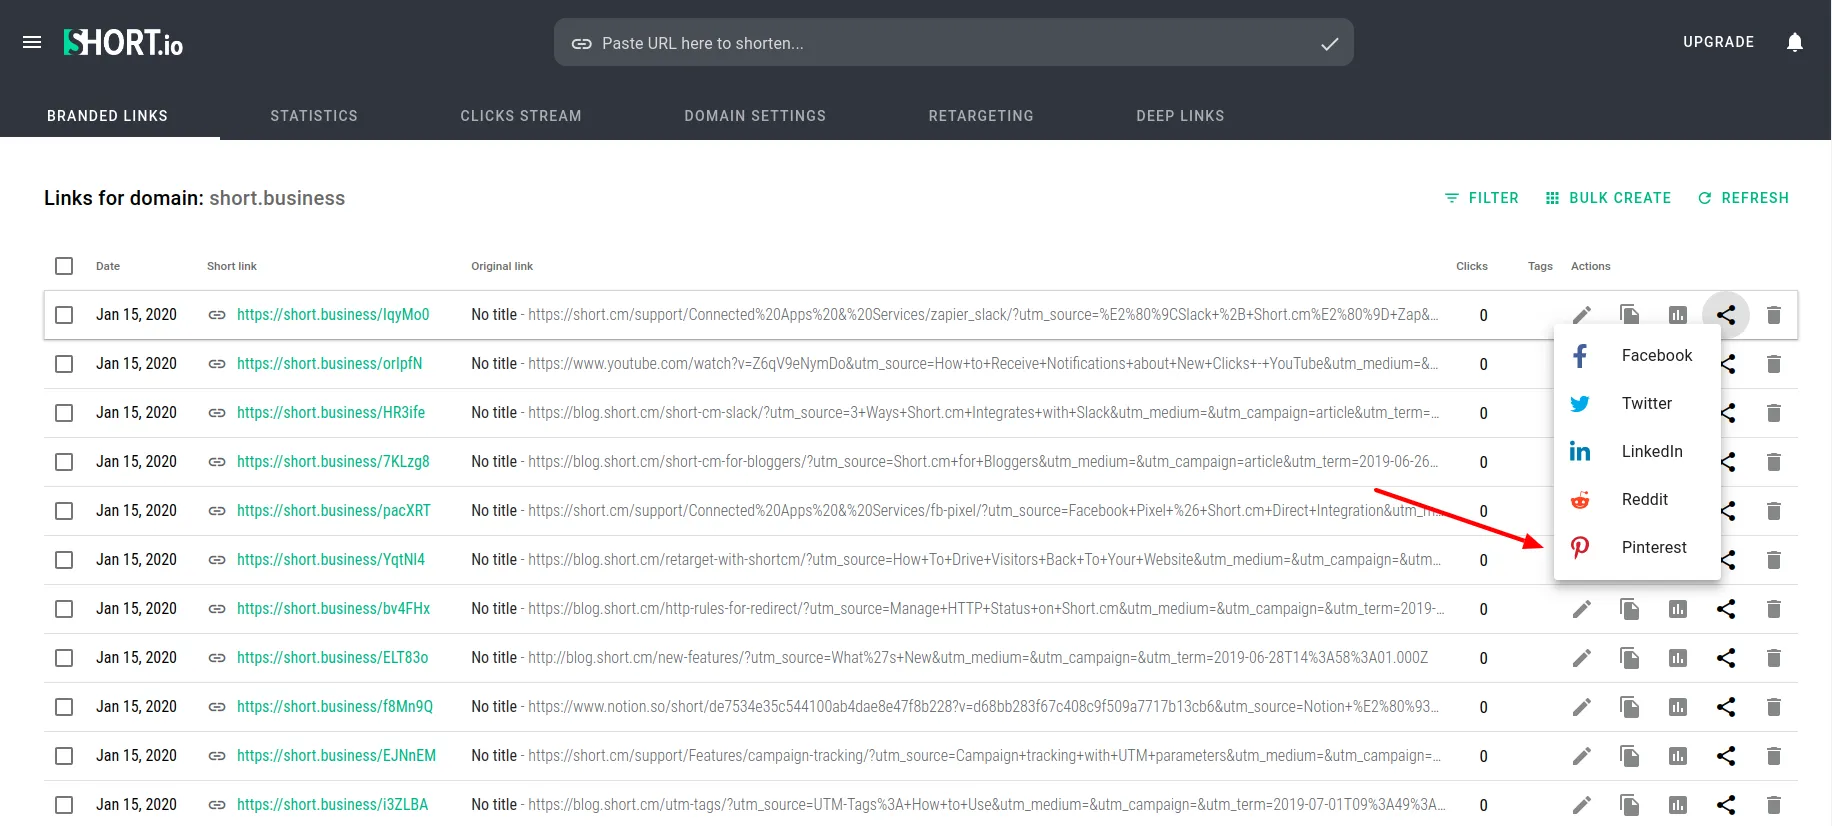Toggle the select-all links checkbox
This screenshot has width=1832, height=826.
(64, 266)
